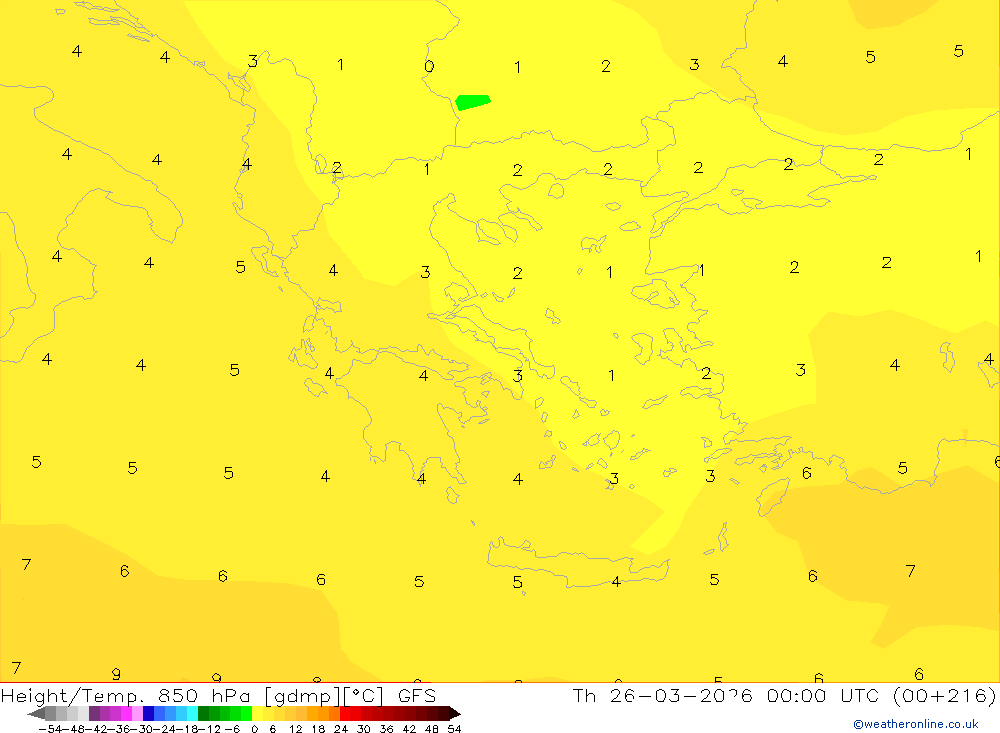Pick the bright yellow legend swatch at 0

[257, 714]
